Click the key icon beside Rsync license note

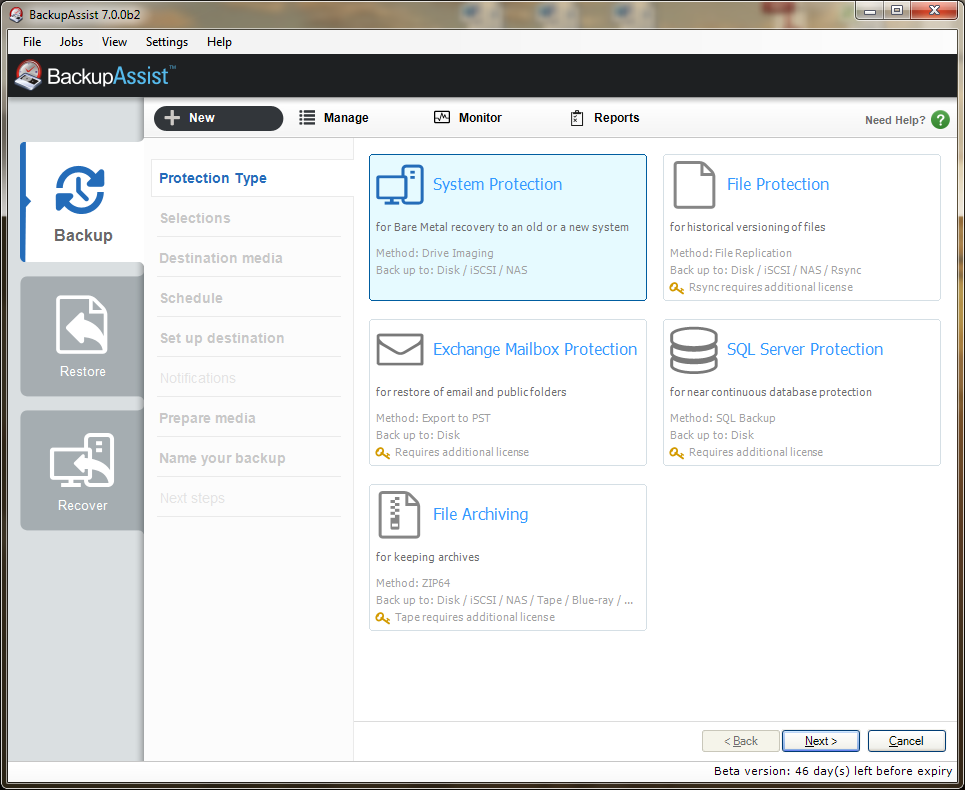[x=677, y=287]
